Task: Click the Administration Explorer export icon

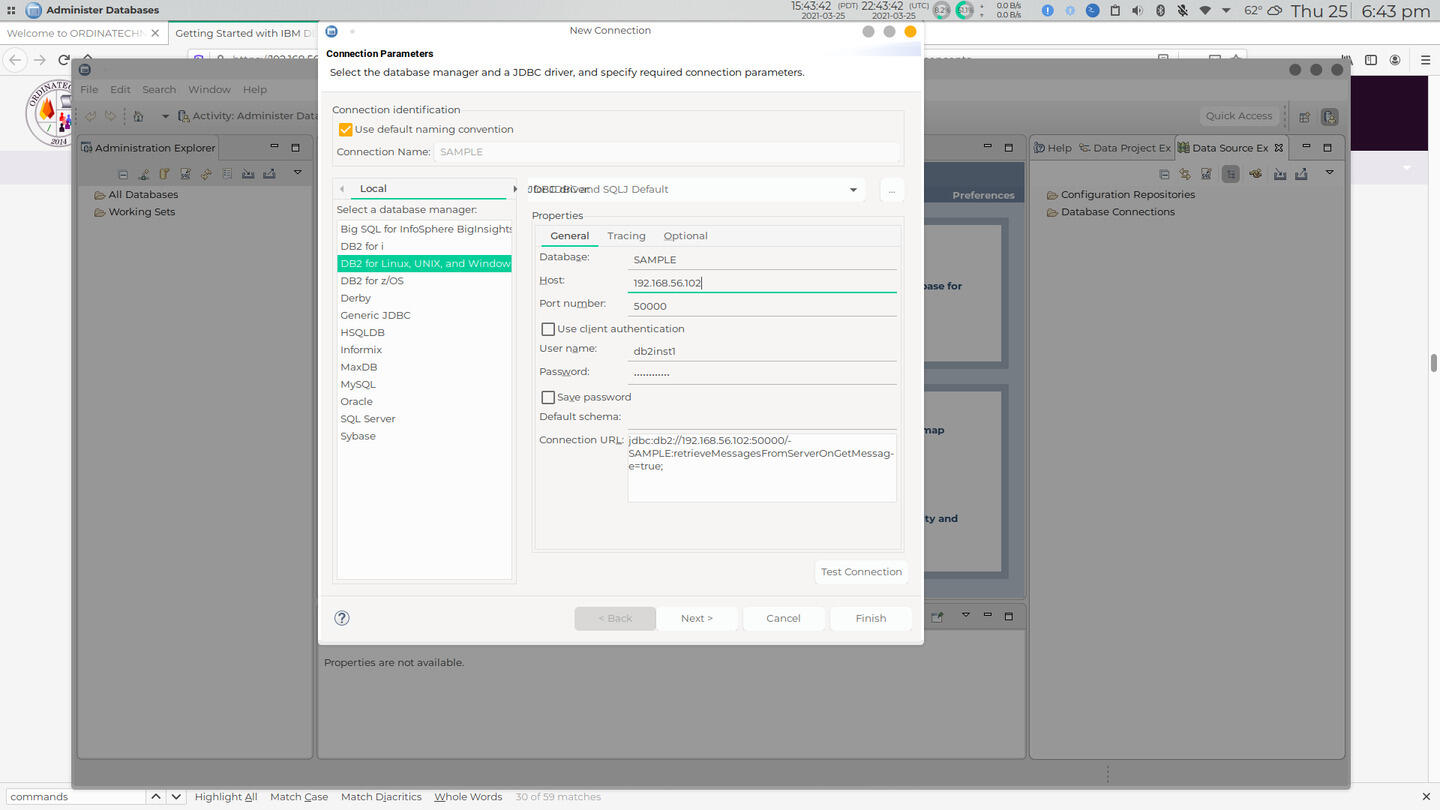Action: [x=269, y=174]
